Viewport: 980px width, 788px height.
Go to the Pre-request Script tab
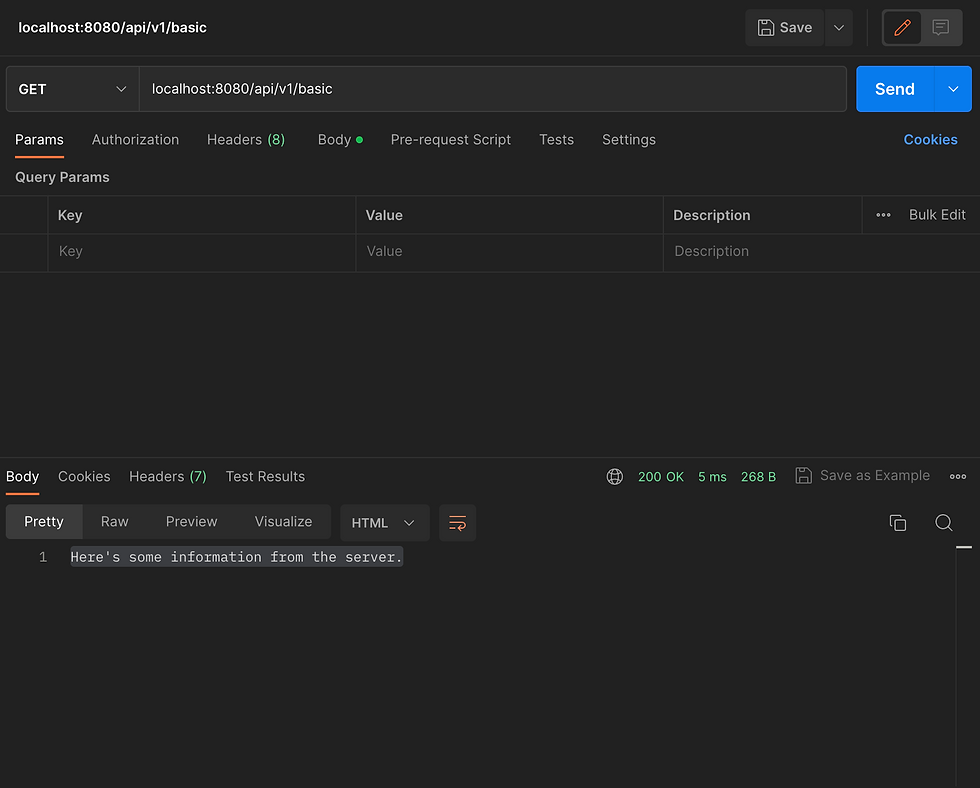pyautogui.click(x=451, y=140)
